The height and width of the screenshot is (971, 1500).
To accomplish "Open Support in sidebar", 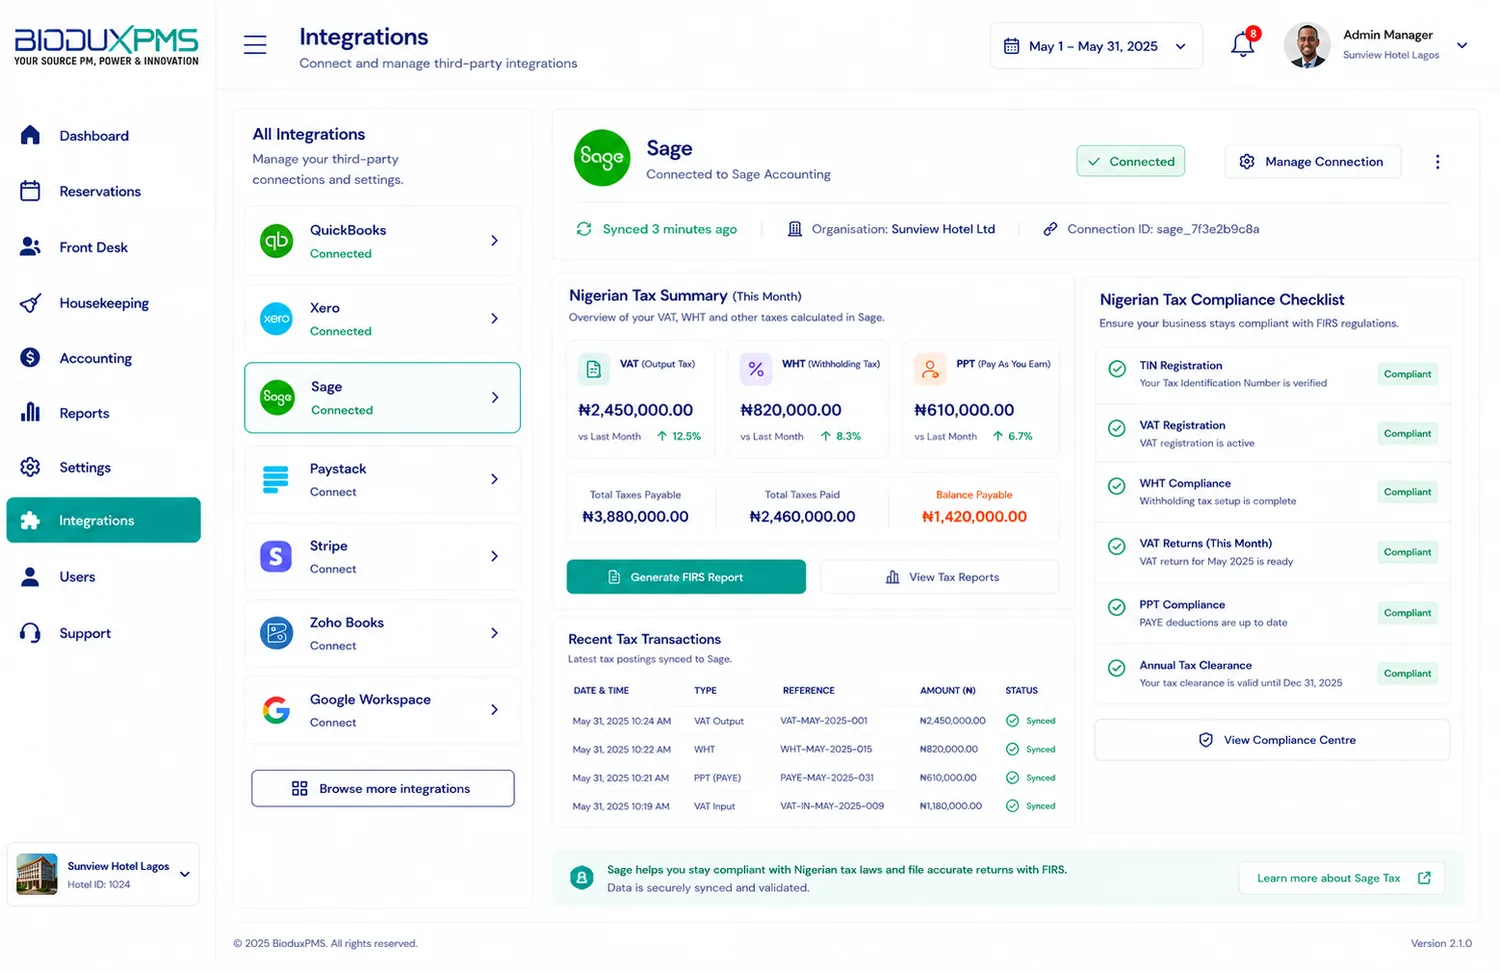I will coord(103,633).
